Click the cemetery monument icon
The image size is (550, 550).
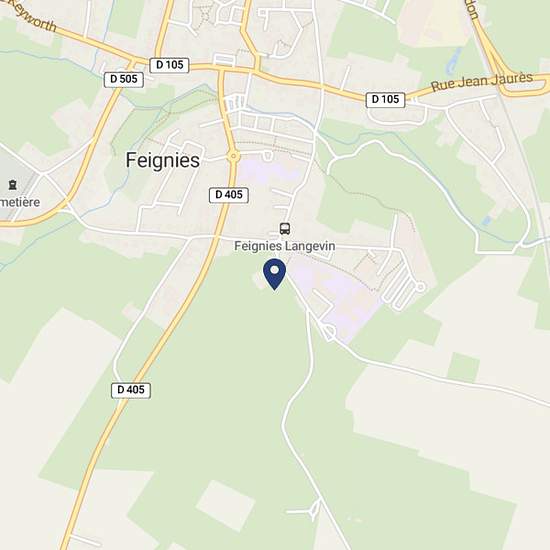pyautogui.click(x=13, y=184)
